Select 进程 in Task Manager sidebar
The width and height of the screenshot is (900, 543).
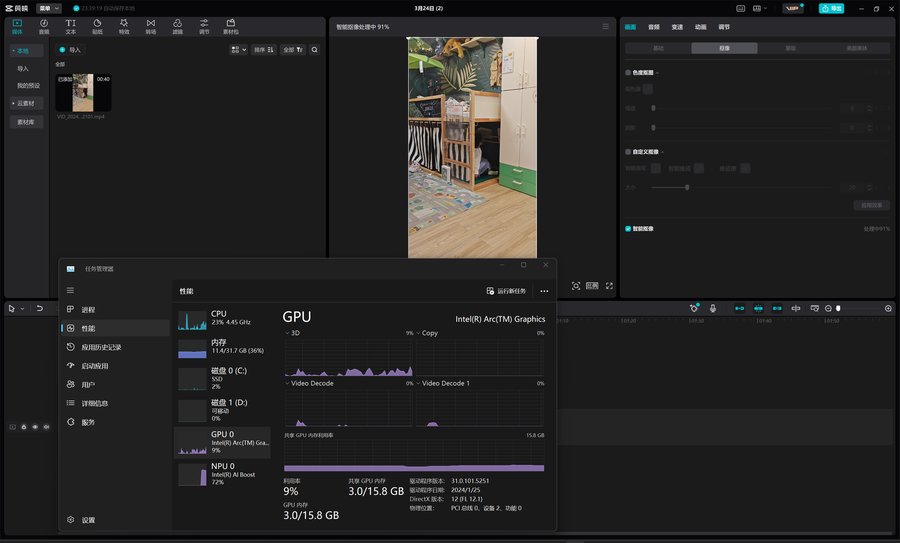(88, 310)
